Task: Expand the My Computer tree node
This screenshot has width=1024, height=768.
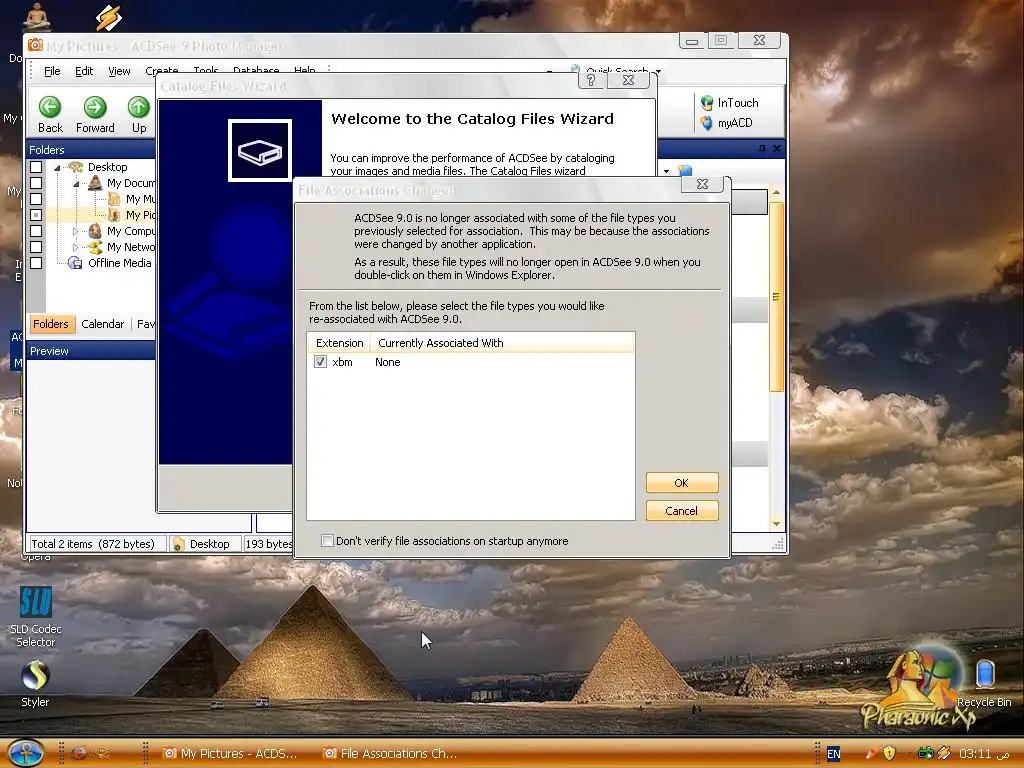Action: [x=76, y=231]
